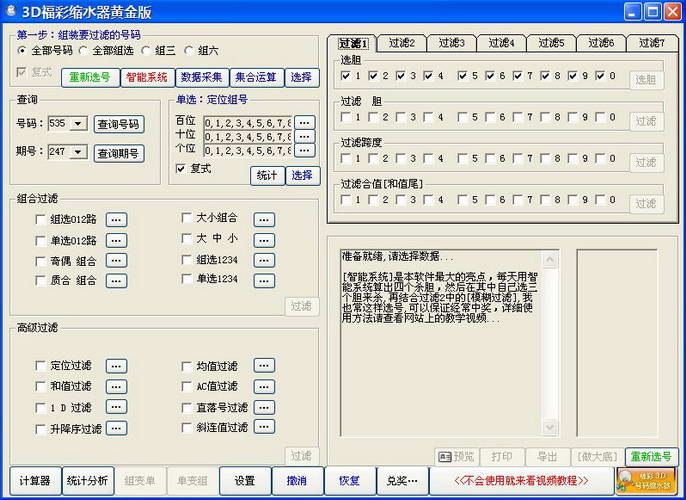The height and width of the screenshot is (500, 686).
Task: Open the 统计分析 button
Action: tap(88, 481)
